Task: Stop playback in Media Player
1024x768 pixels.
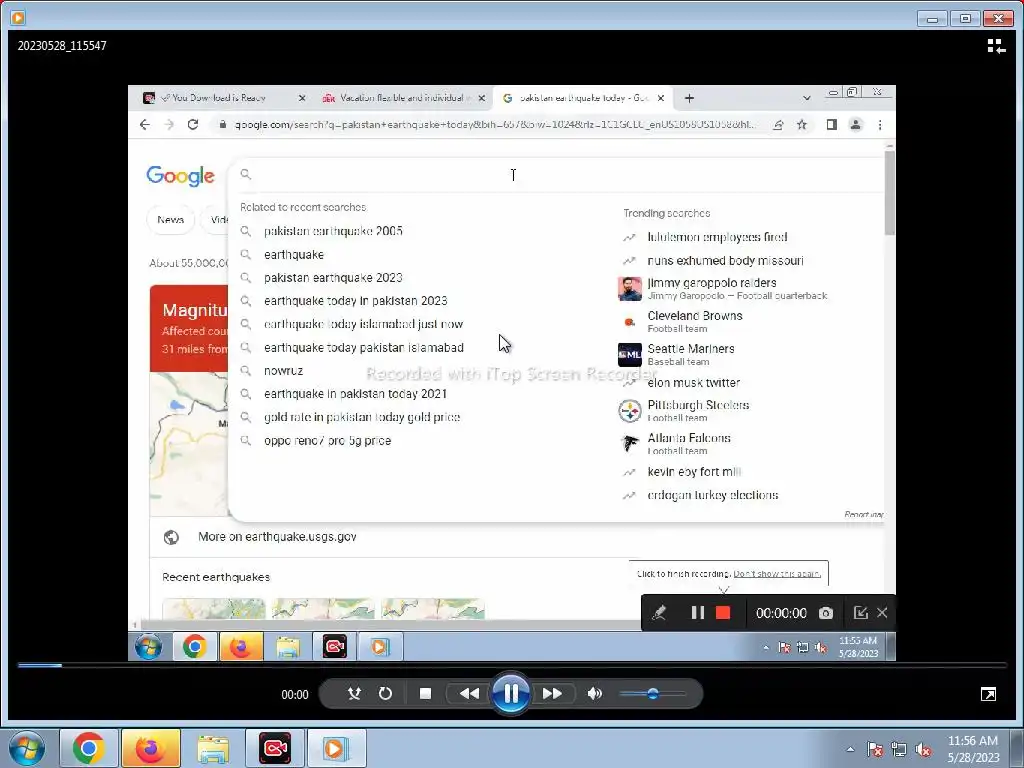Action: point(425,694)
